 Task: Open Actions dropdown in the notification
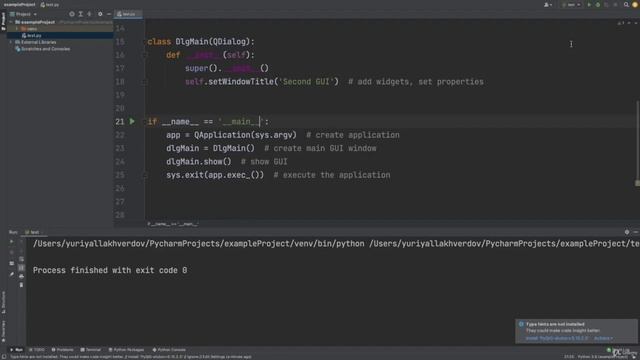[x=603, y=338]
